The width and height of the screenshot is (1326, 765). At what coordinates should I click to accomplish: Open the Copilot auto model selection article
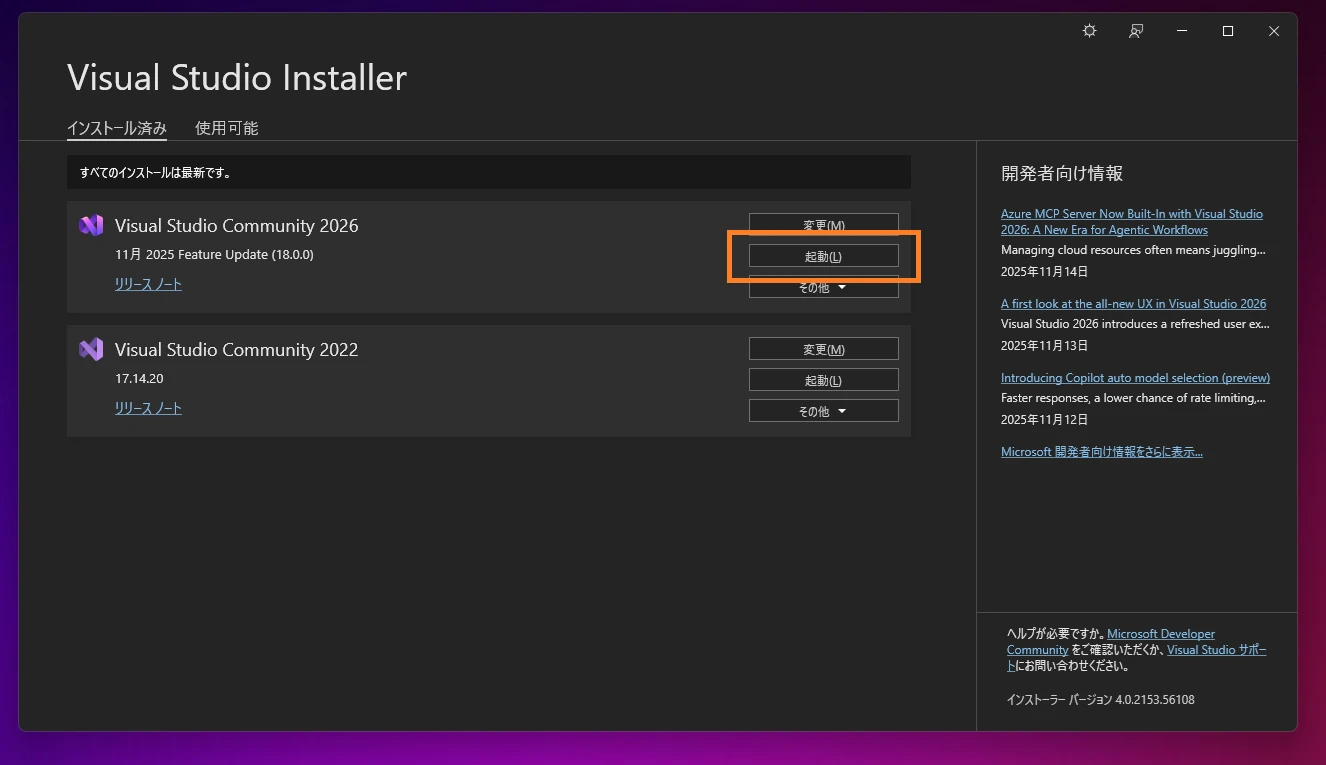coord(1135,377)
